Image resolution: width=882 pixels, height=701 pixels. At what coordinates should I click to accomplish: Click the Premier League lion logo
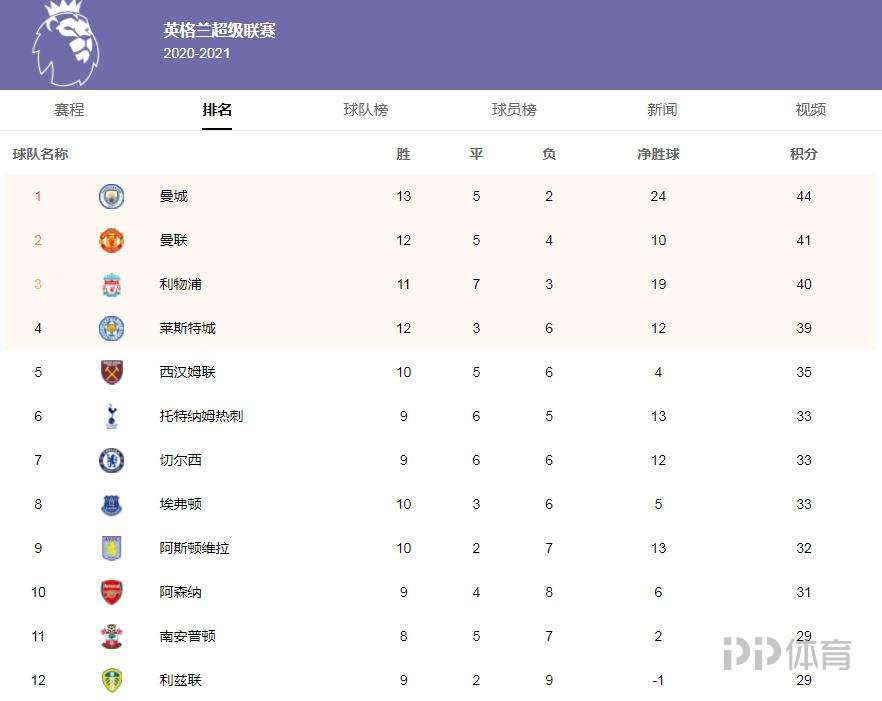[66, 43]
